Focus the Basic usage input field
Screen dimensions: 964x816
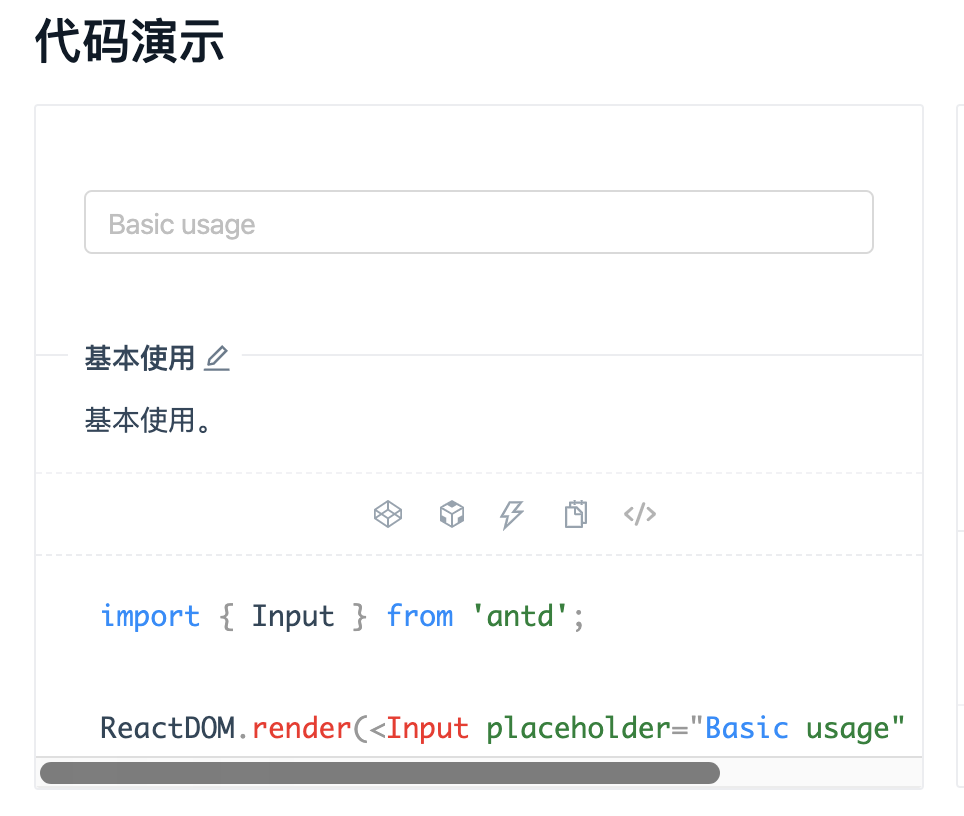pos(478,223)
